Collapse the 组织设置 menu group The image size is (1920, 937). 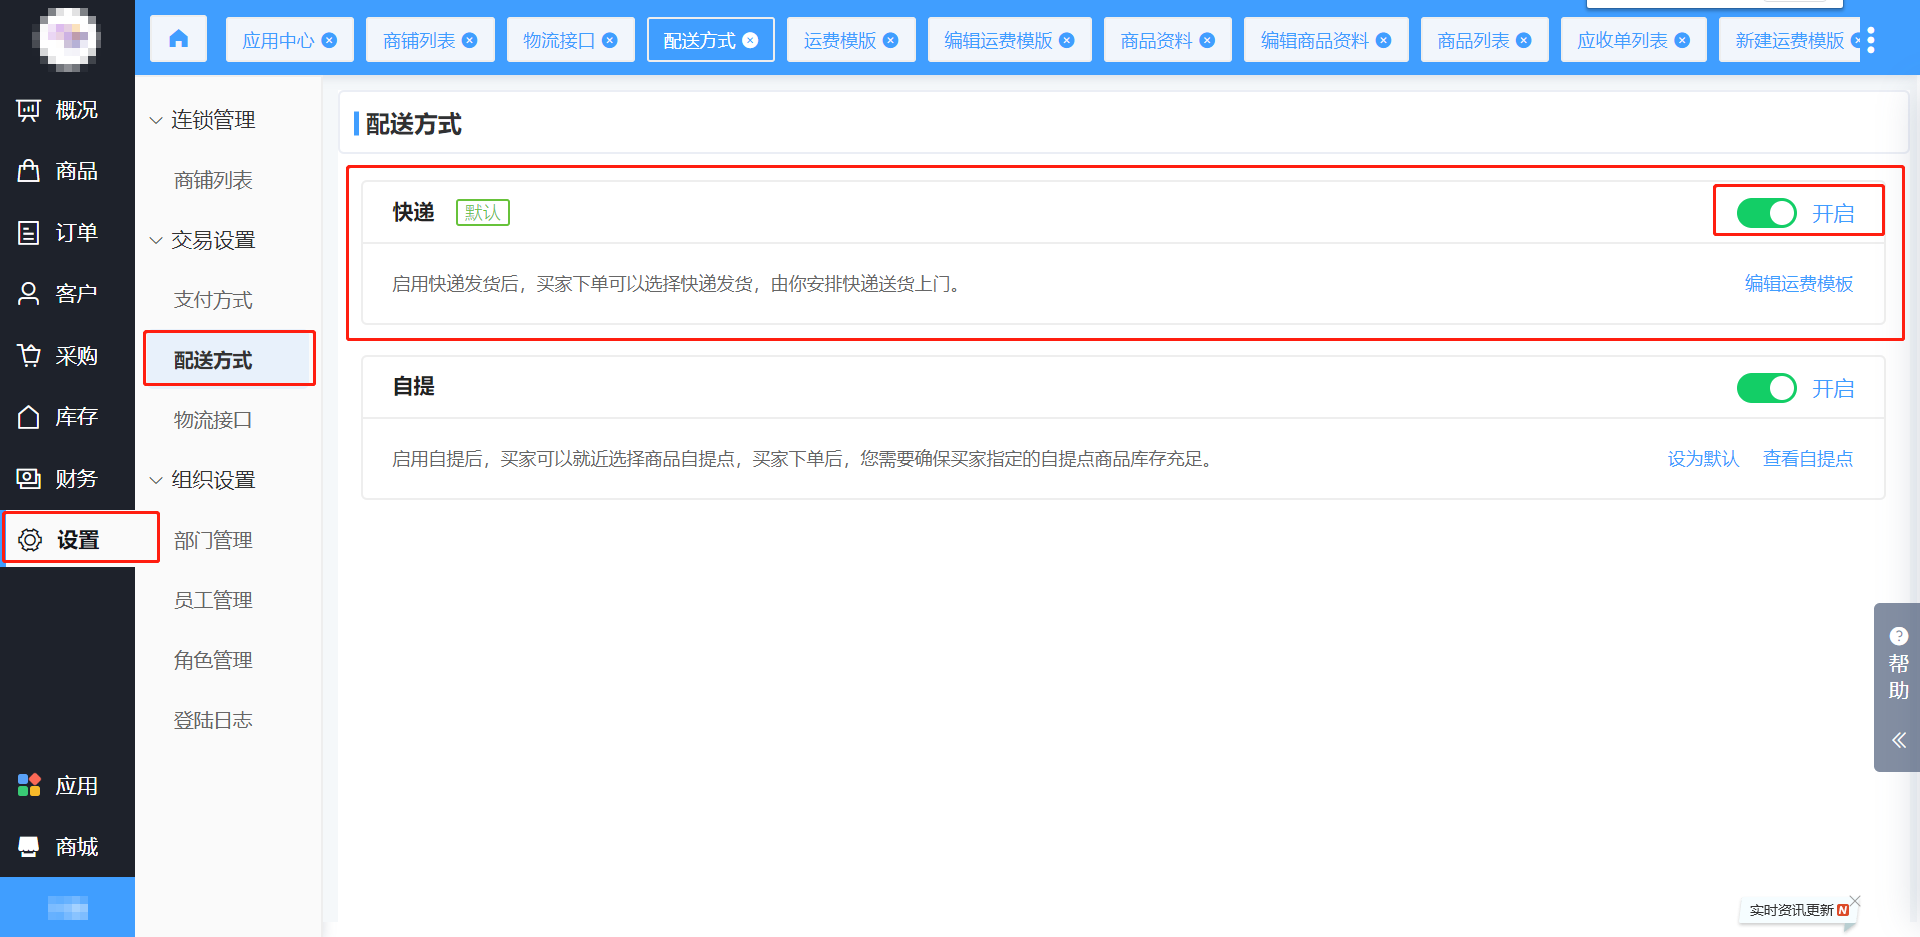(x=156, y=480)
